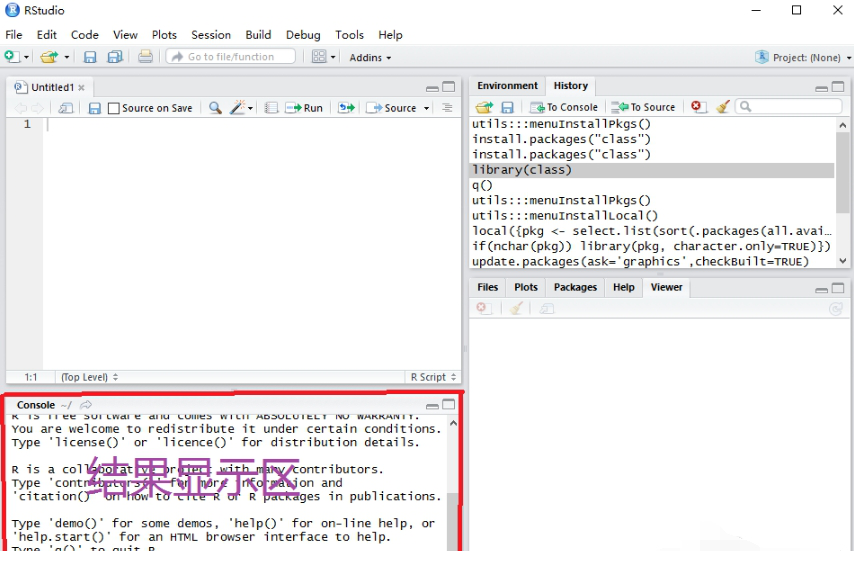854x573 pixels.
Task: Expand the recent files dropdown arrow
Action: click(66, 57)
